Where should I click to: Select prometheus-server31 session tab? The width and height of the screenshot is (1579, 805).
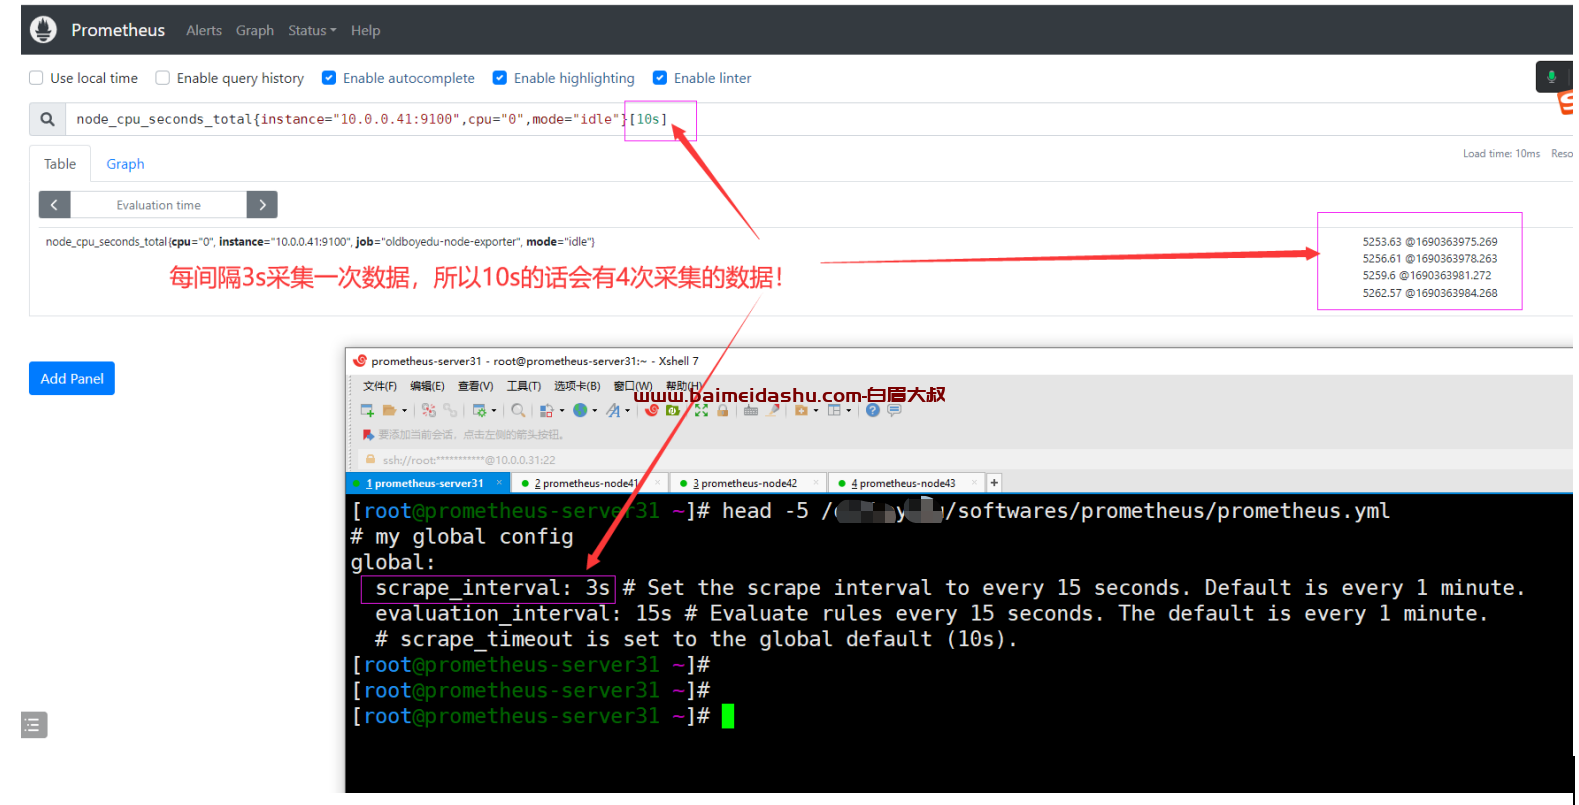pos(427,483)
